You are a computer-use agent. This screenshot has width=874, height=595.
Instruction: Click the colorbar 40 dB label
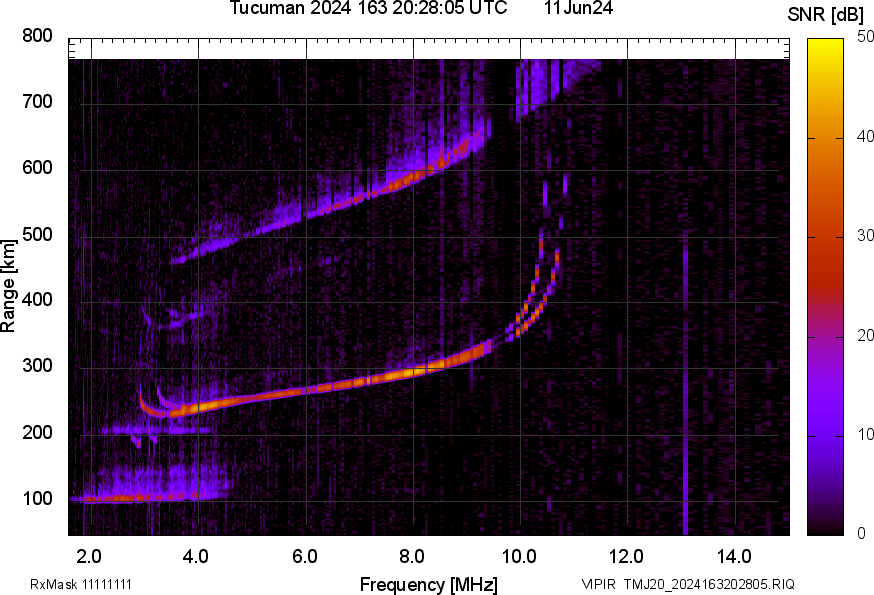pos(865,137)
